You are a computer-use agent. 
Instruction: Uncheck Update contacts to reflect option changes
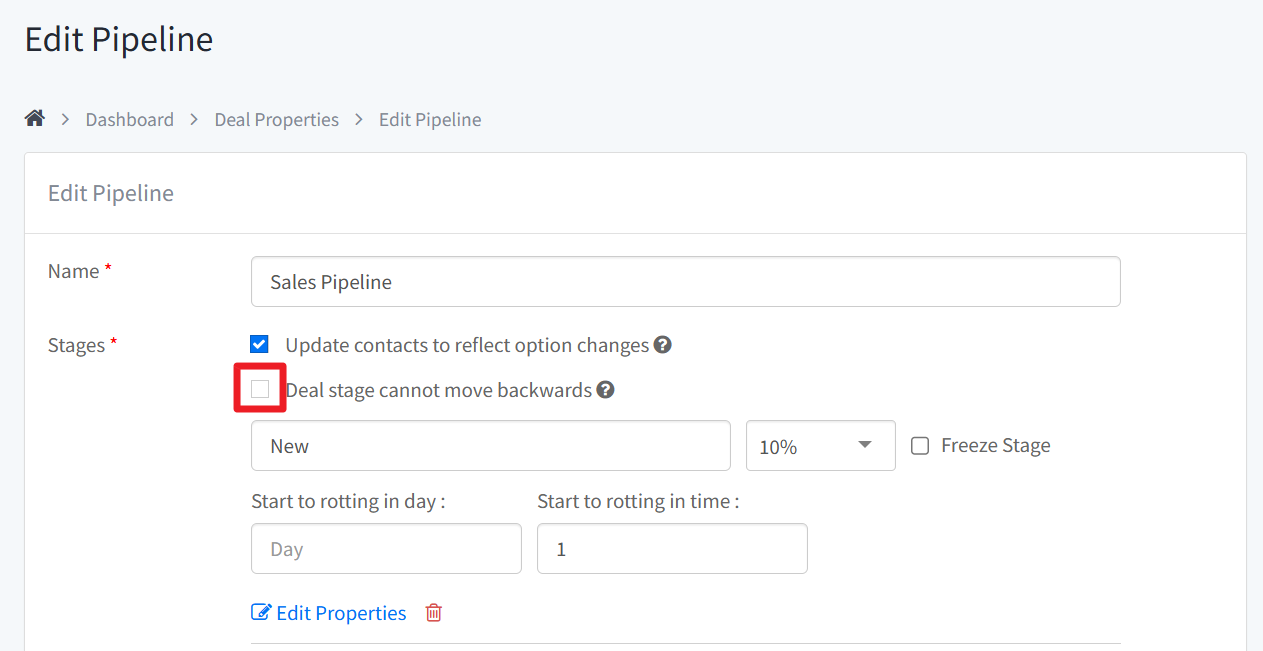pos(260,345)
